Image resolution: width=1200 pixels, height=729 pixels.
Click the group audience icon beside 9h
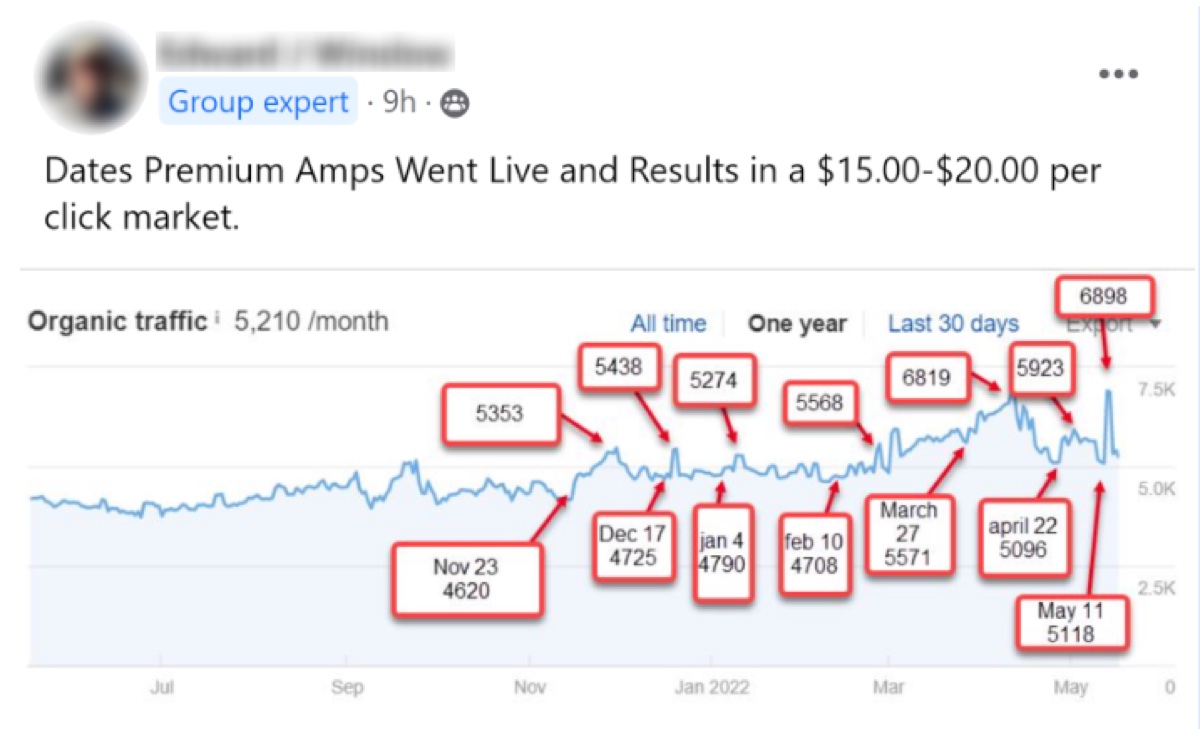click(x=455, y=103)
